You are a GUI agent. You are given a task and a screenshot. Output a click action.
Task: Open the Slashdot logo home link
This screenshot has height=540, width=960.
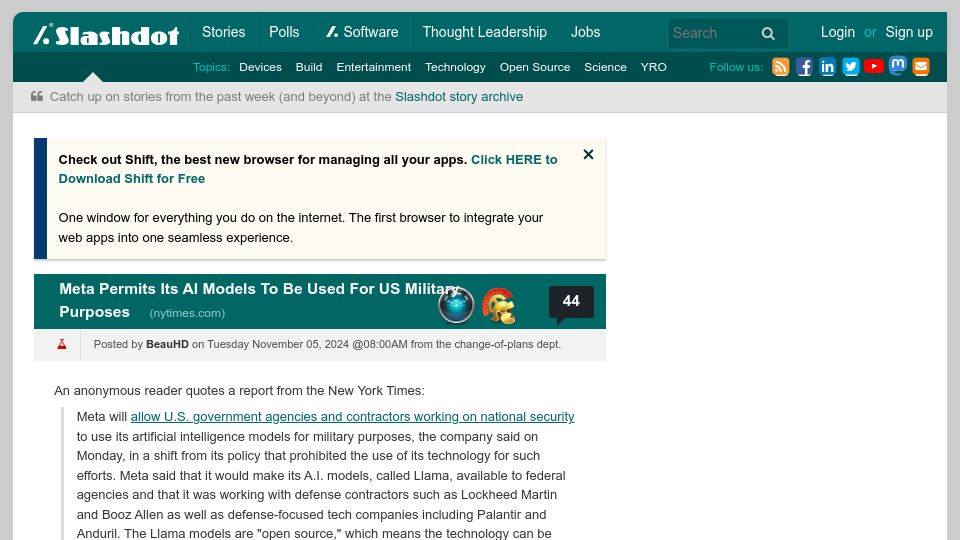[x=106, y=34]
